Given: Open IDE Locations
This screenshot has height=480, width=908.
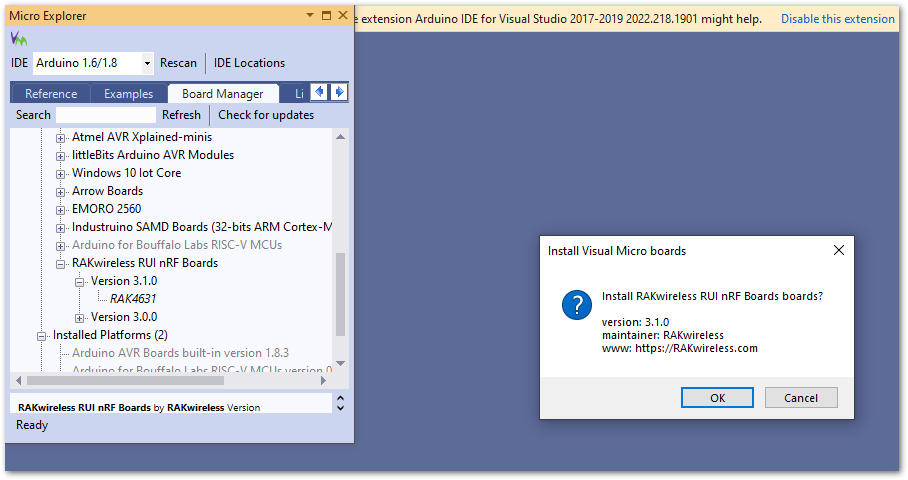Looking at the screenshot, I should pyautogui.click(x=249, y=63).
